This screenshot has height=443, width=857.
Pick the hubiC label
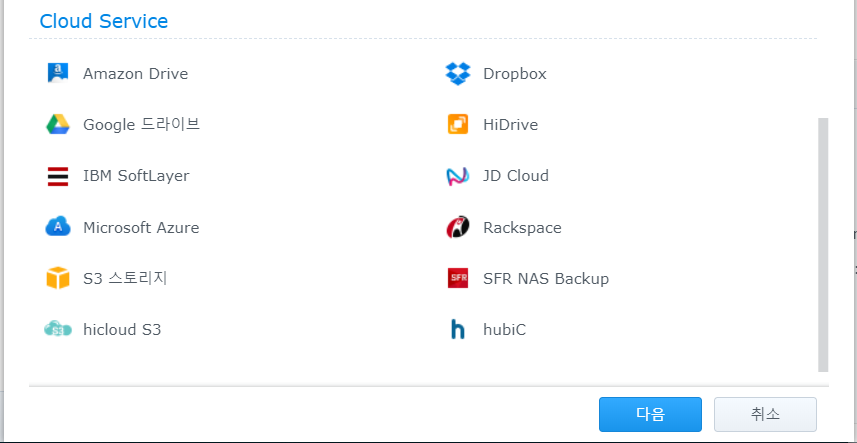pos(504,330)
